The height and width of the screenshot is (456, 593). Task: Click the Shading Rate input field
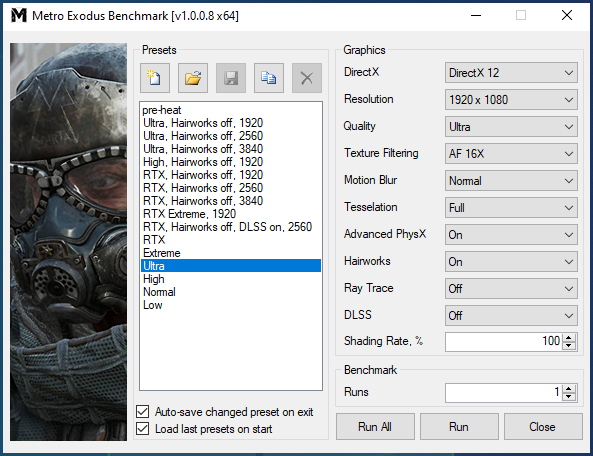(x=504, y=341)
